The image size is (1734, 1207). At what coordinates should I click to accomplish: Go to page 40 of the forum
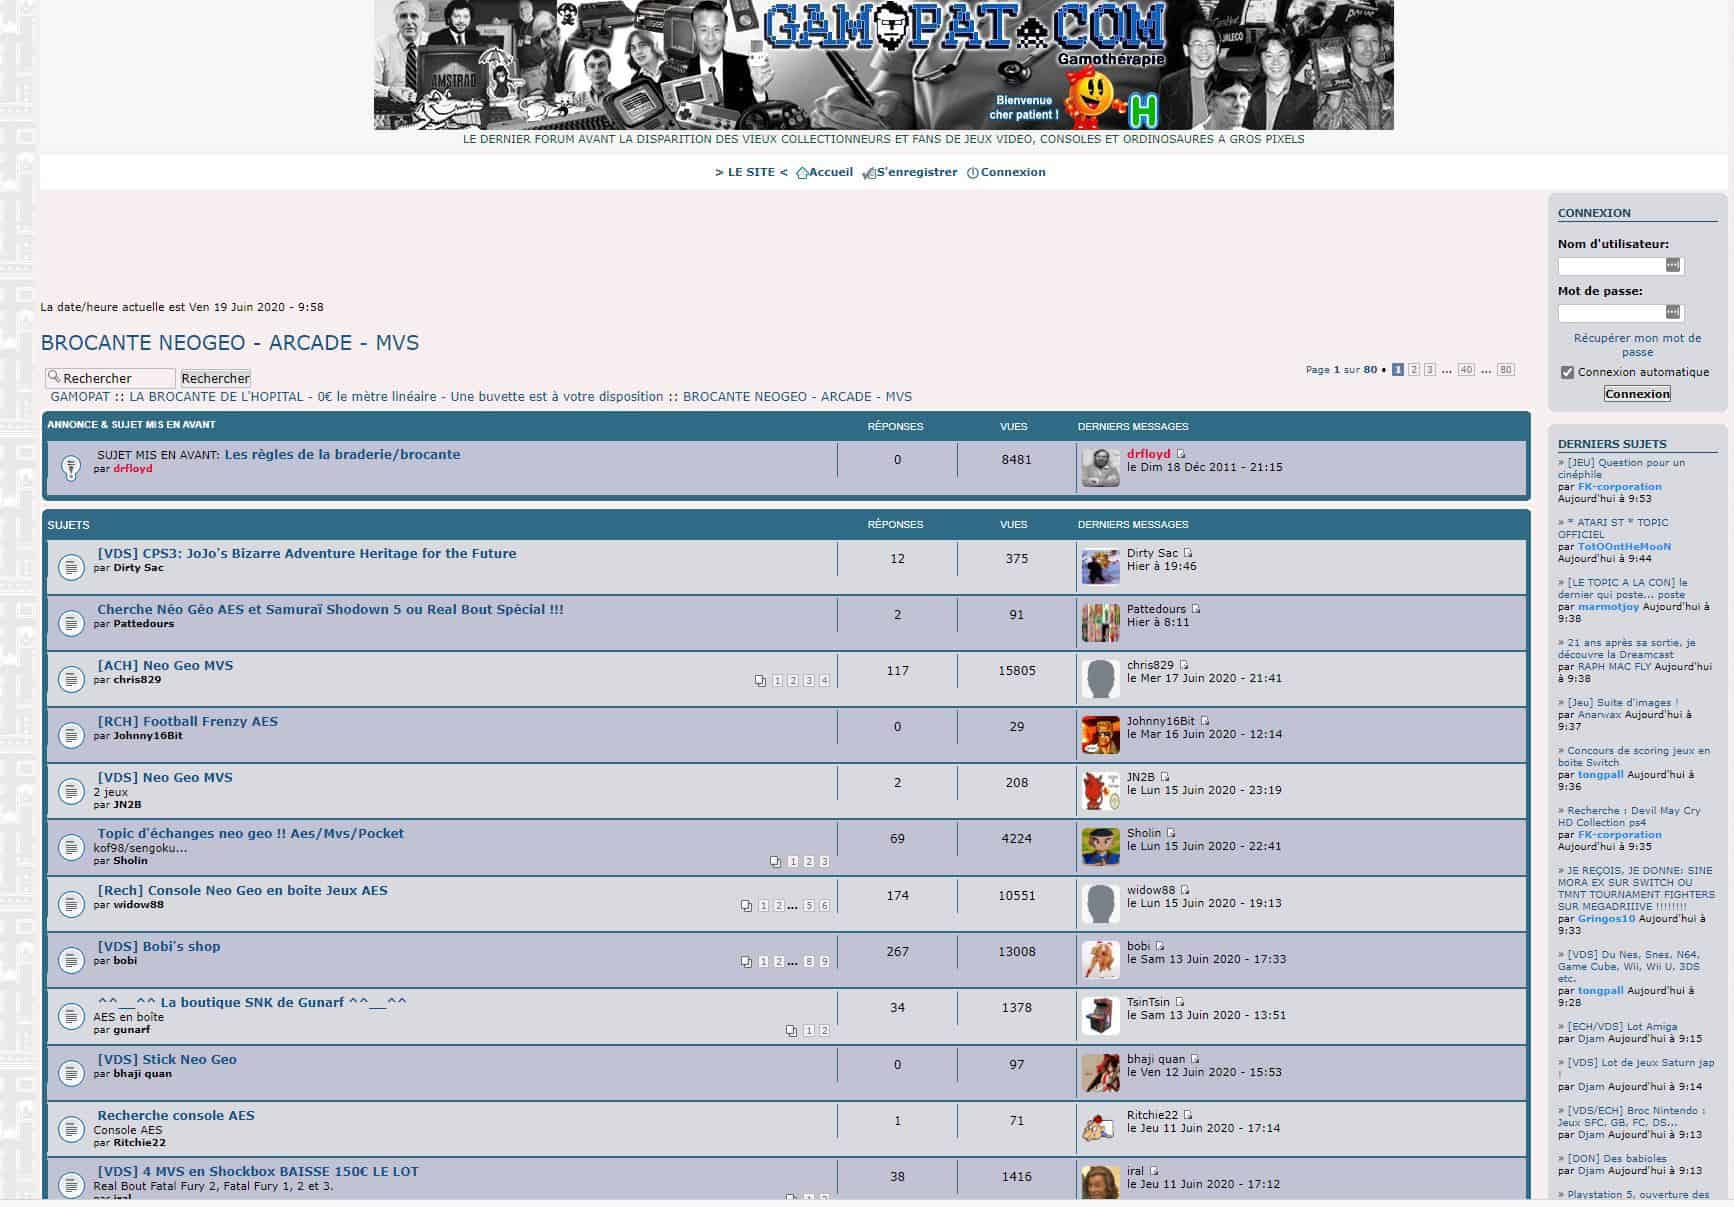pos(1465,370)
